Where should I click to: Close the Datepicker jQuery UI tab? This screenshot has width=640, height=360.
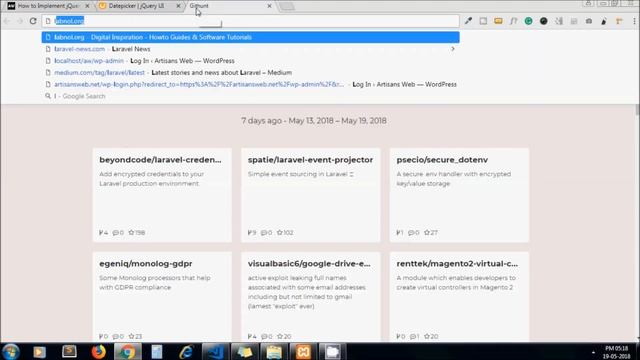tap(178, 6)
